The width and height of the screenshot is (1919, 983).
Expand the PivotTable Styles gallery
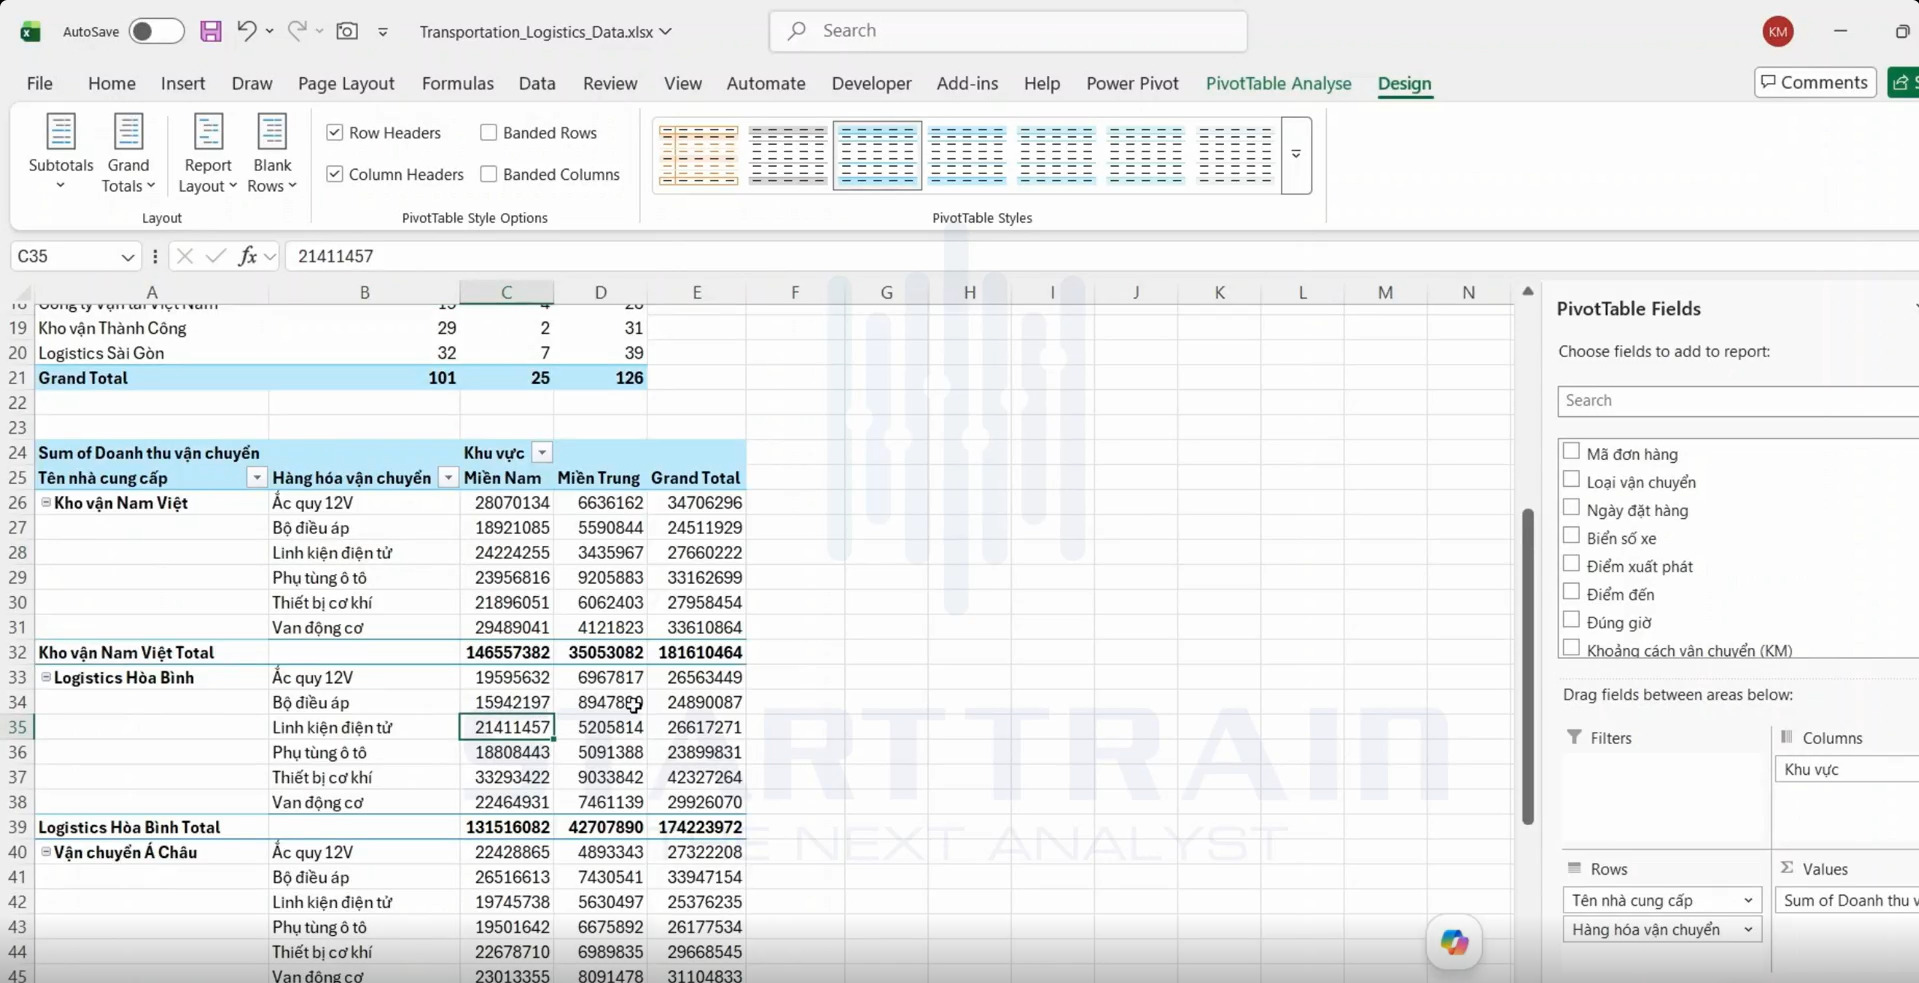pos(1296,155)
